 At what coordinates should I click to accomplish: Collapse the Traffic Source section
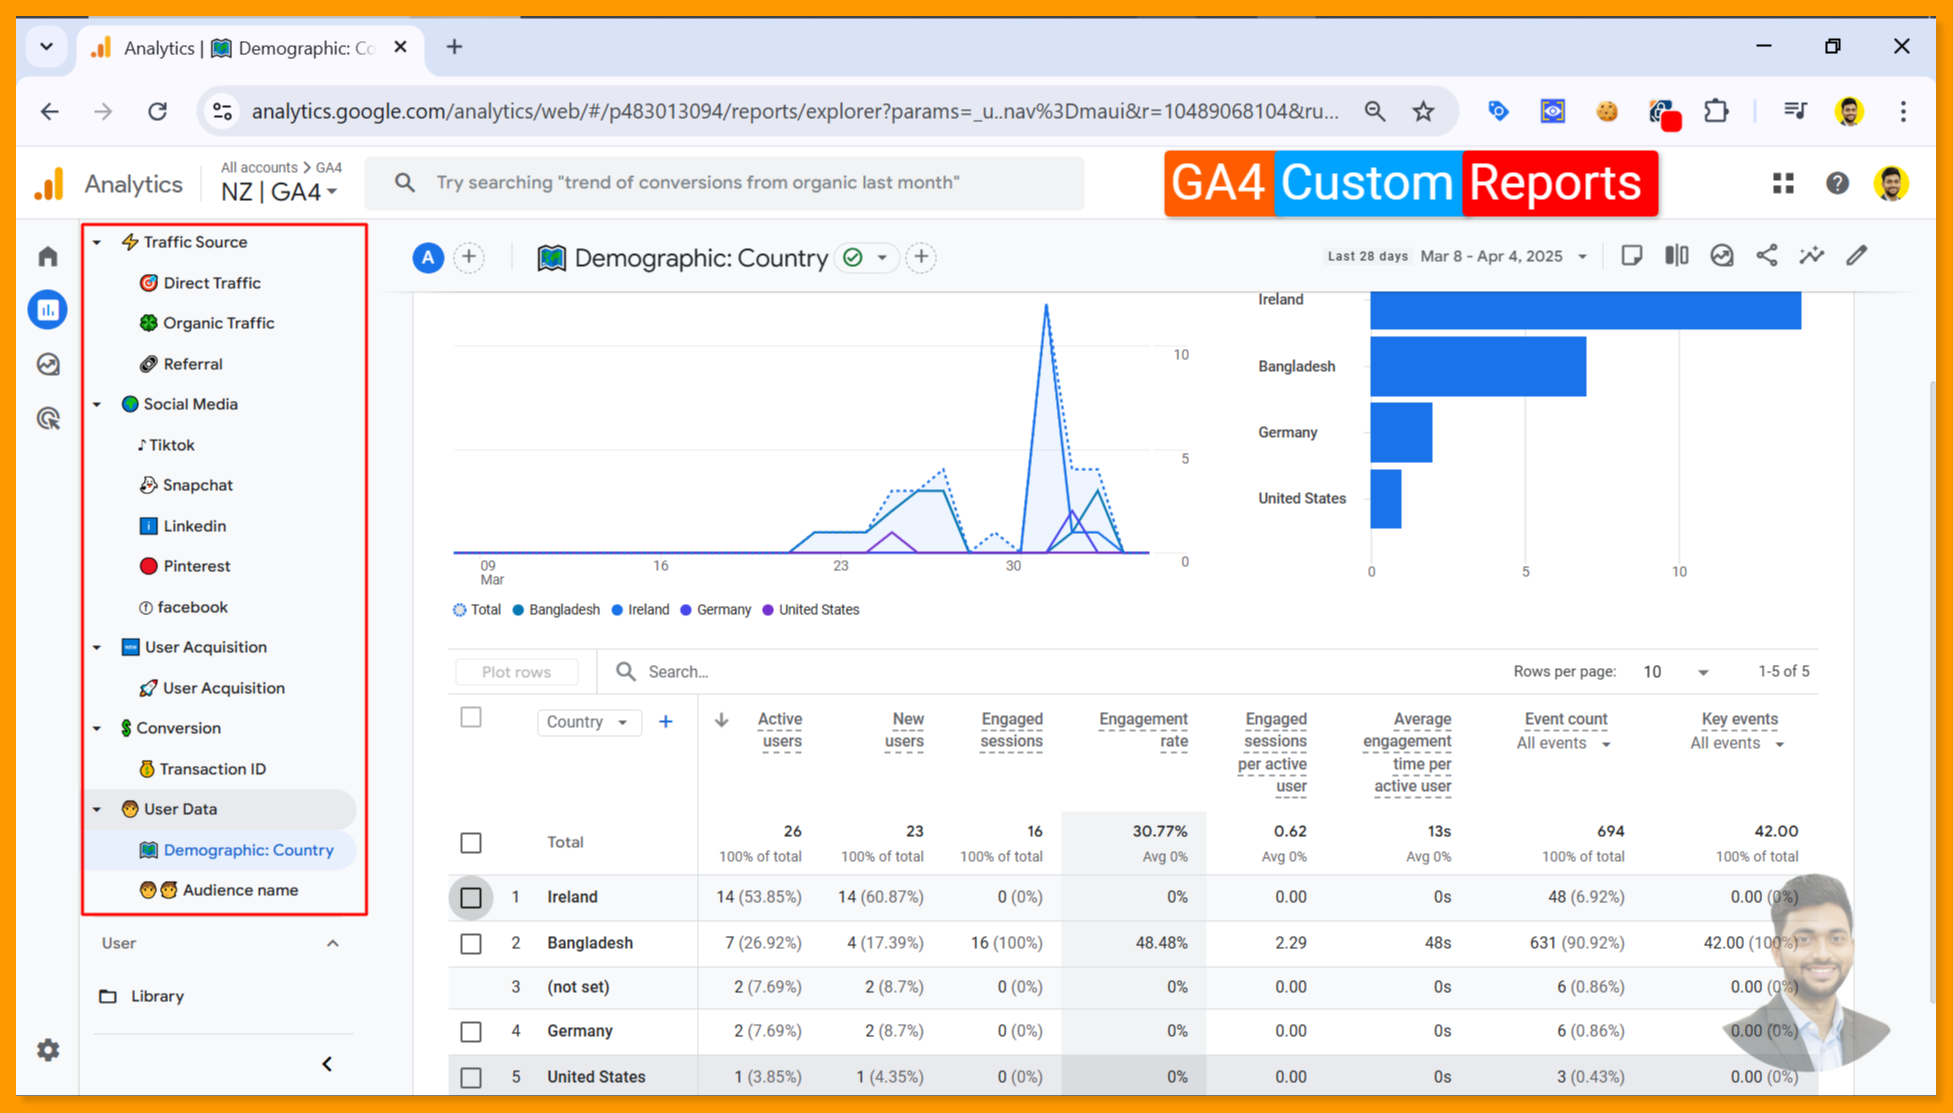(97, 242)
